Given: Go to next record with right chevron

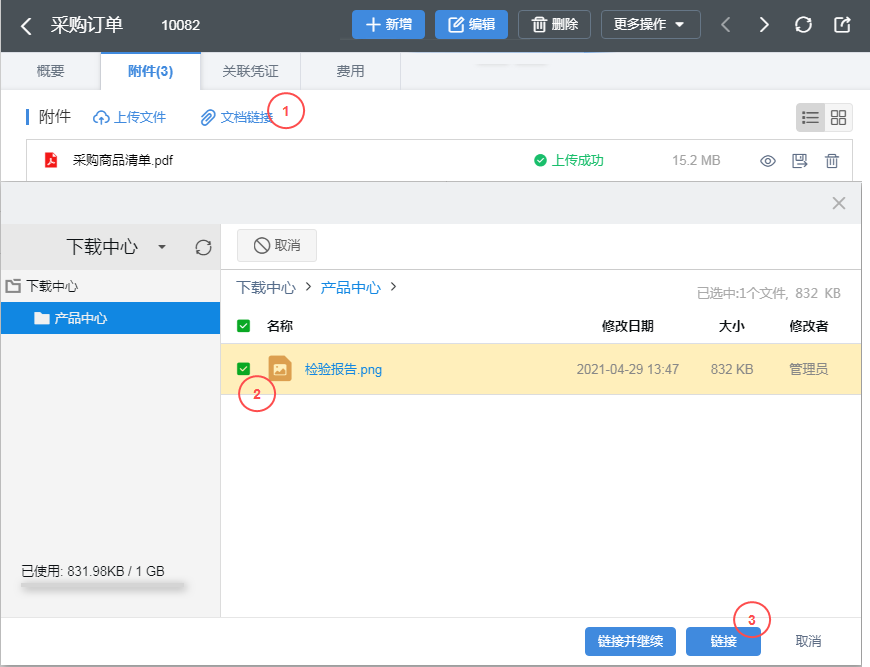Looking at the screenshot, I should [764, 25].
